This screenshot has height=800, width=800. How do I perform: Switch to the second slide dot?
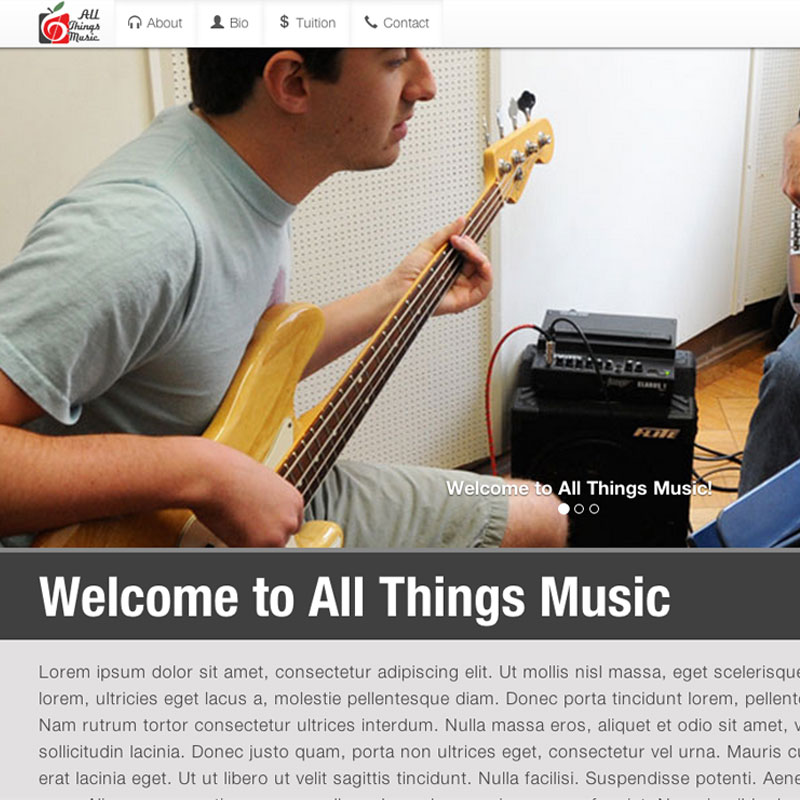[x=579, y=509]
